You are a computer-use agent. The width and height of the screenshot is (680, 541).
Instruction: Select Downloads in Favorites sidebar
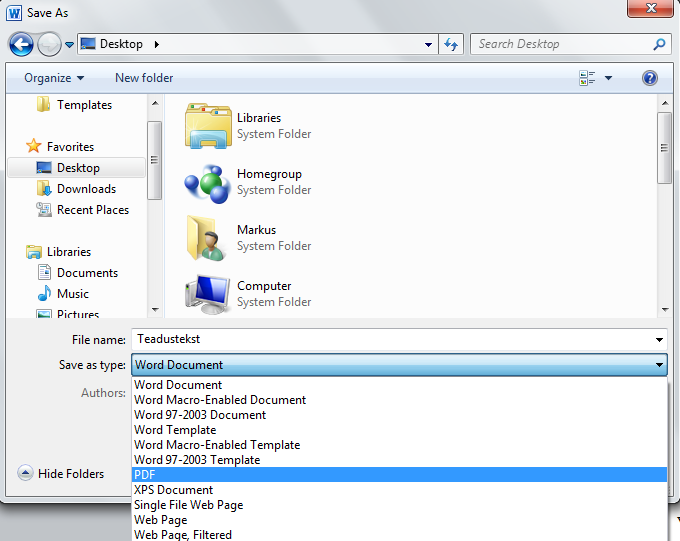coord(86,189)
